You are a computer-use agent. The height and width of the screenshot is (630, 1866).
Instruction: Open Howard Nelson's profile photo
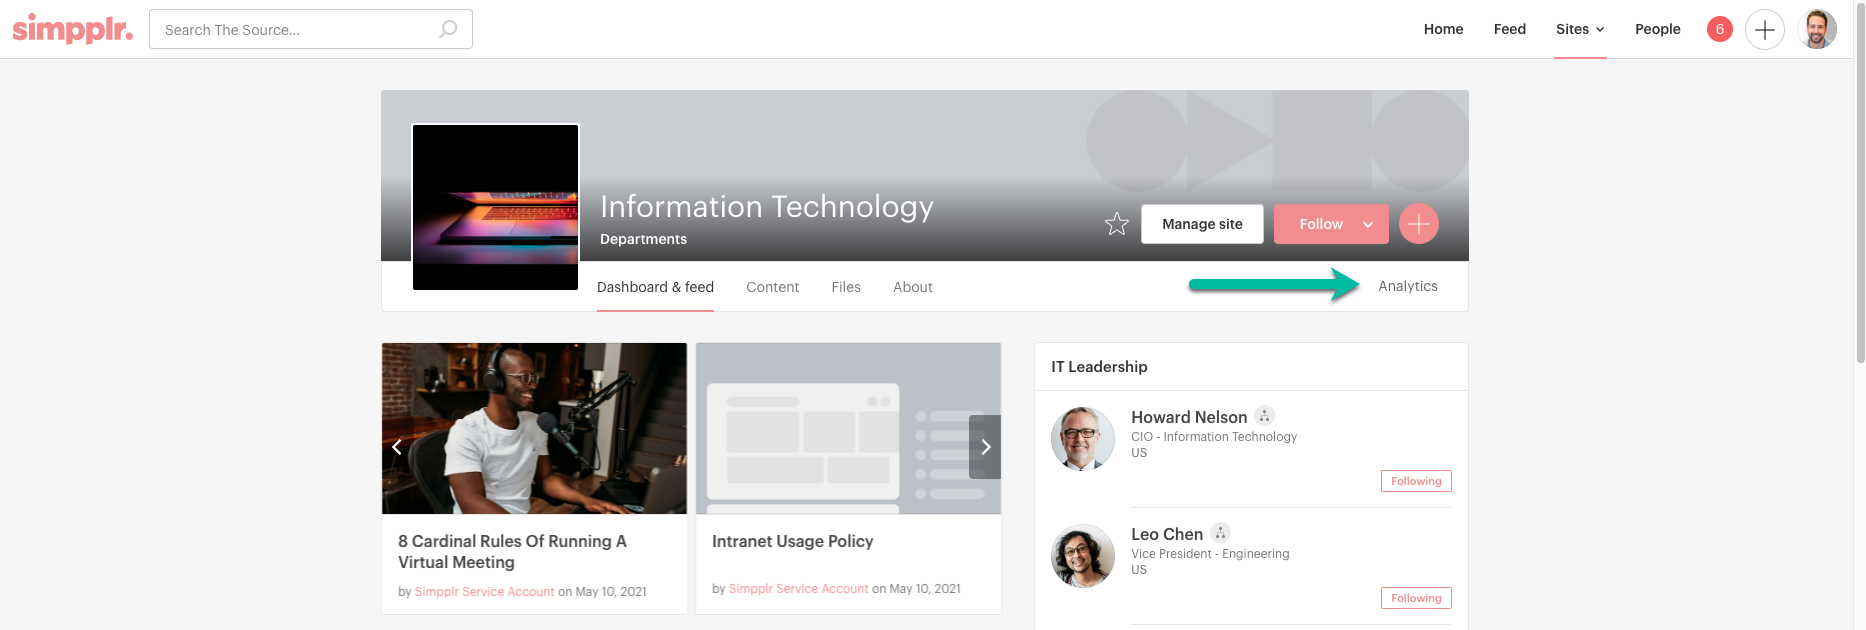pyautogui.click(x=1082, y=438)
